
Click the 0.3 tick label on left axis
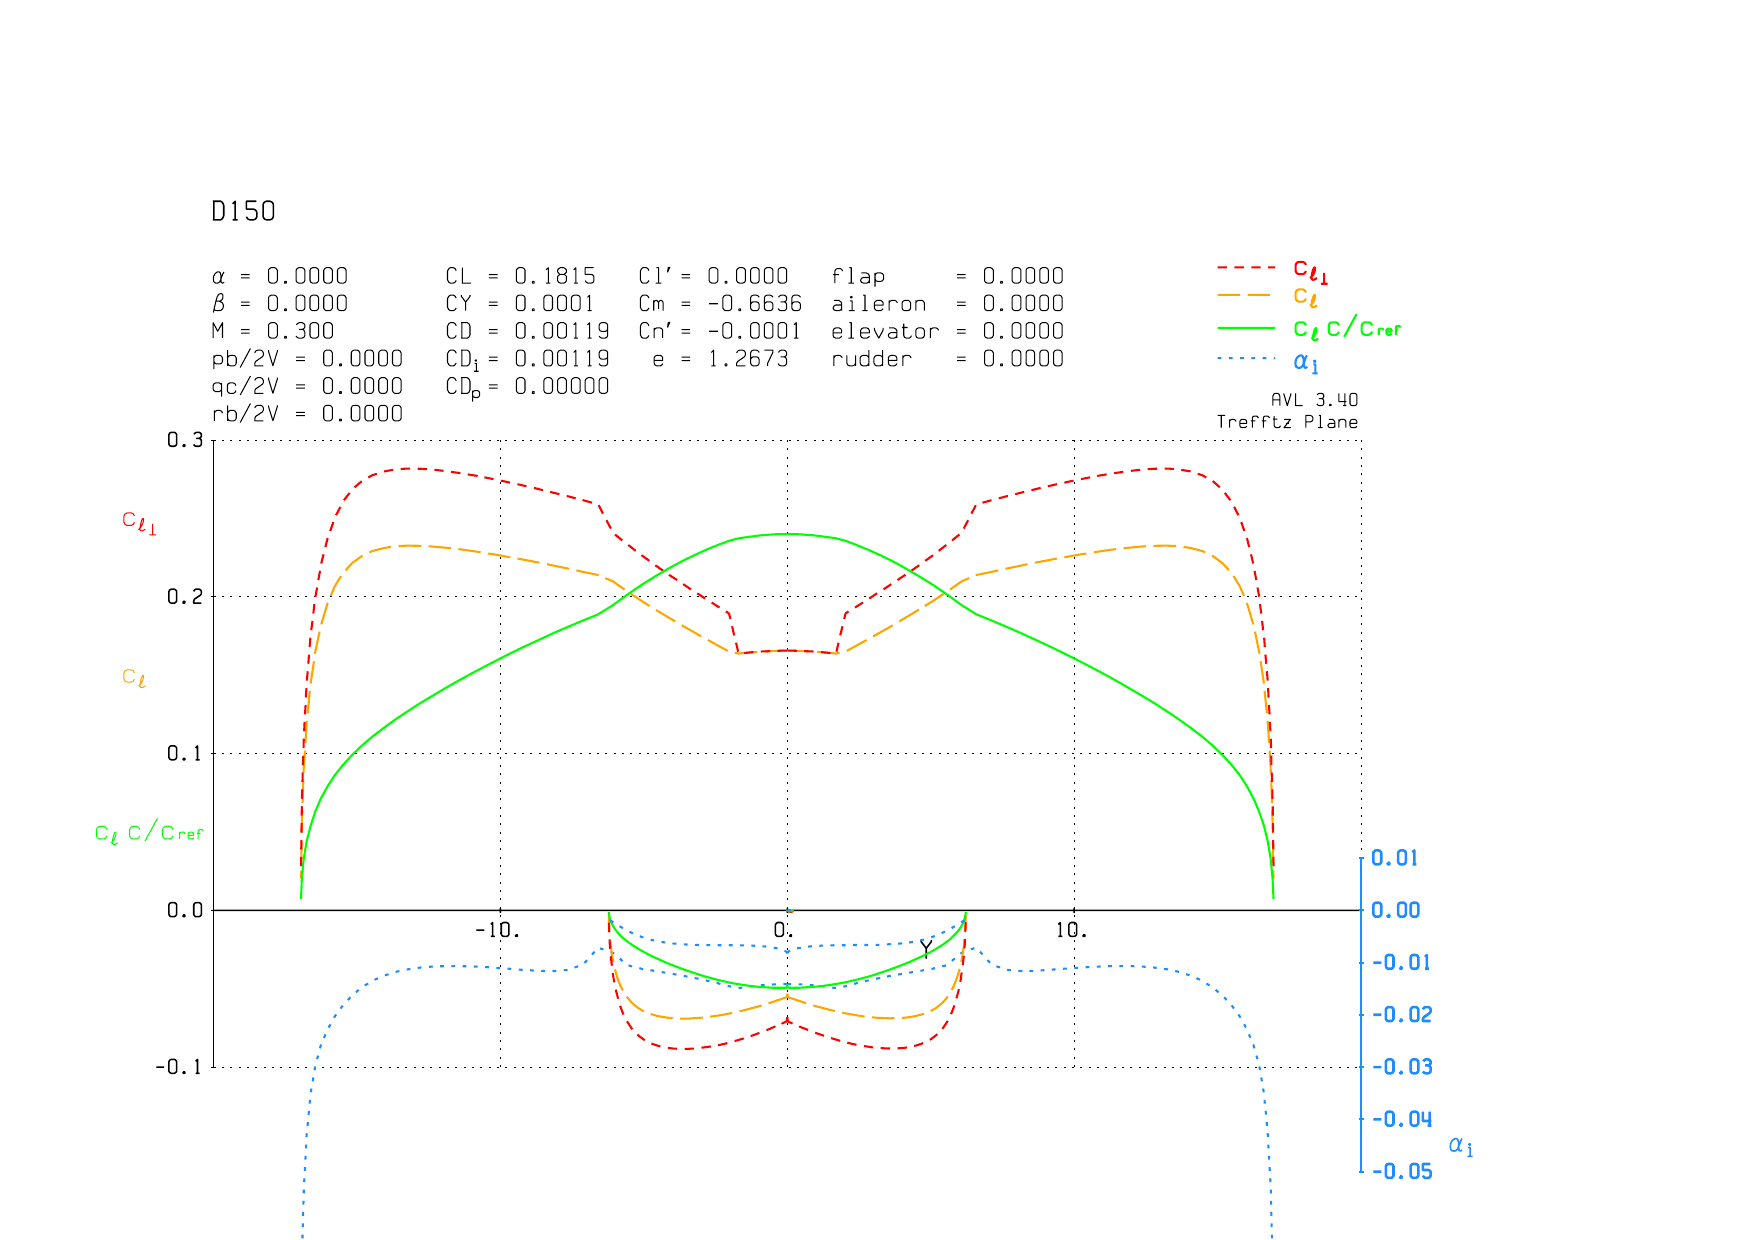coord(184,441)
